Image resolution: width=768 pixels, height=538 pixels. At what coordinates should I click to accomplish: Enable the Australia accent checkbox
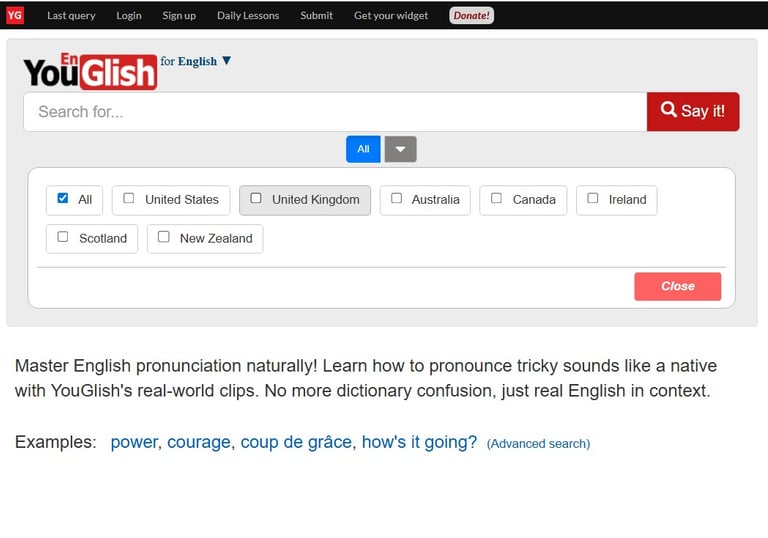tap(396, 198)
